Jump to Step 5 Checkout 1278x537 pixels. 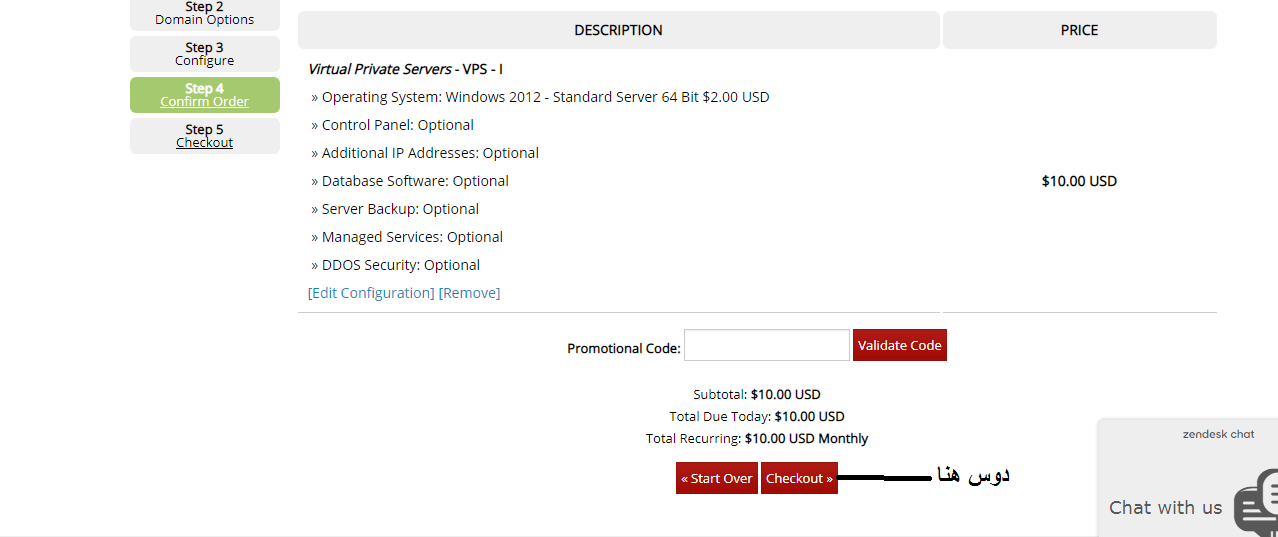pos(204,136)
